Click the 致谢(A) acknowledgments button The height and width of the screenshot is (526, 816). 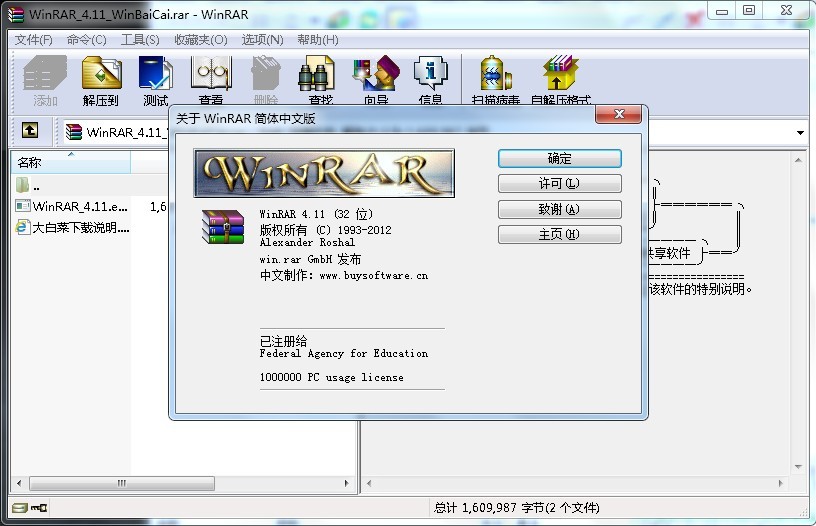point(559,209)
